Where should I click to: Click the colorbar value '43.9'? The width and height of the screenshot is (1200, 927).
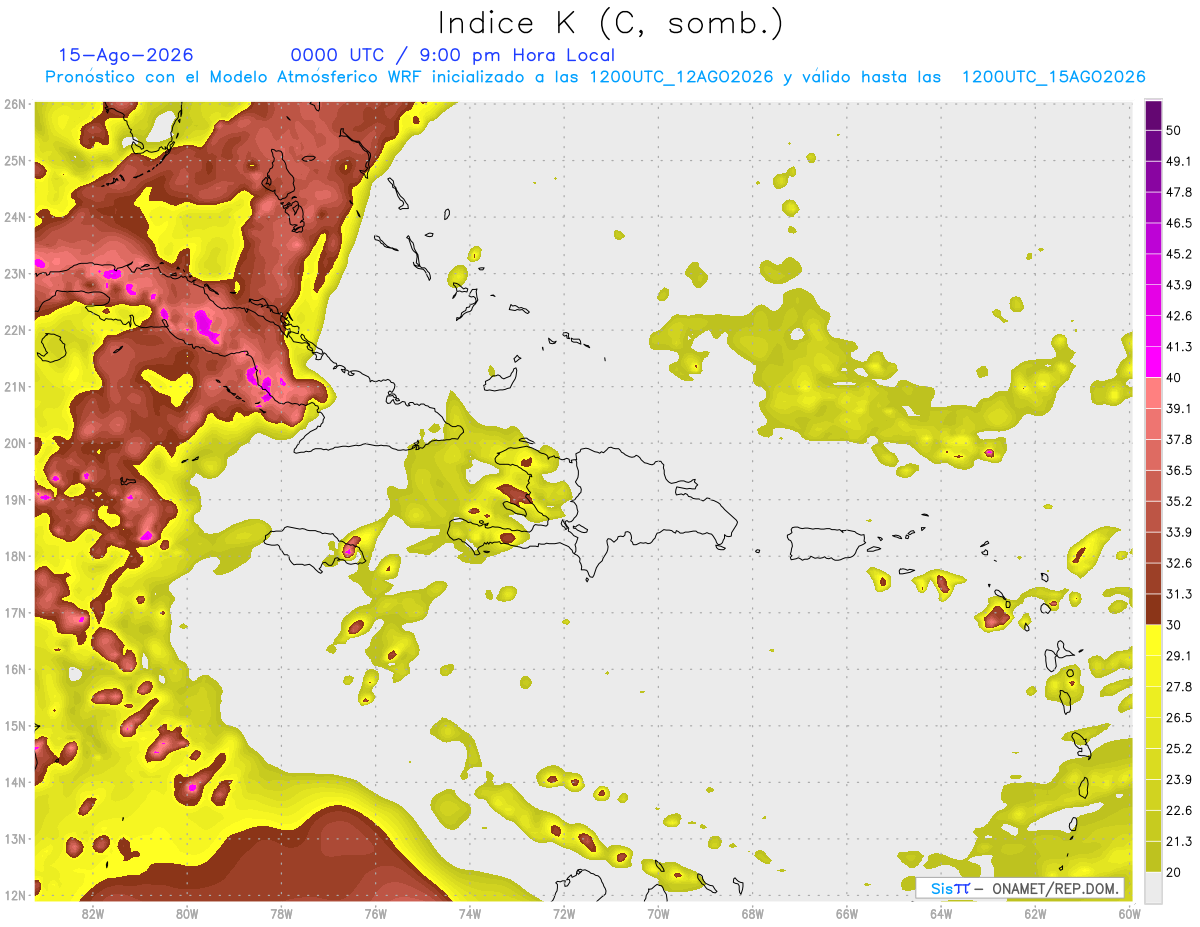(x=1179, y=285)
